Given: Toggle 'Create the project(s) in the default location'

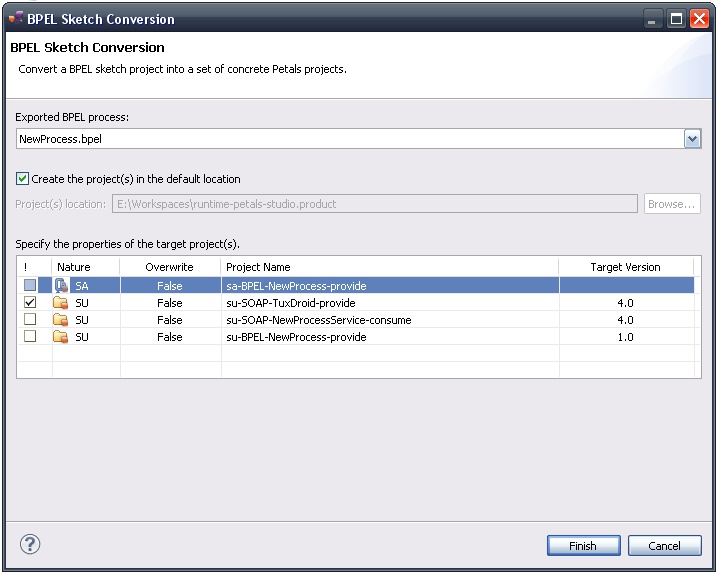Looking at the screenshot, I should (23, 179).
